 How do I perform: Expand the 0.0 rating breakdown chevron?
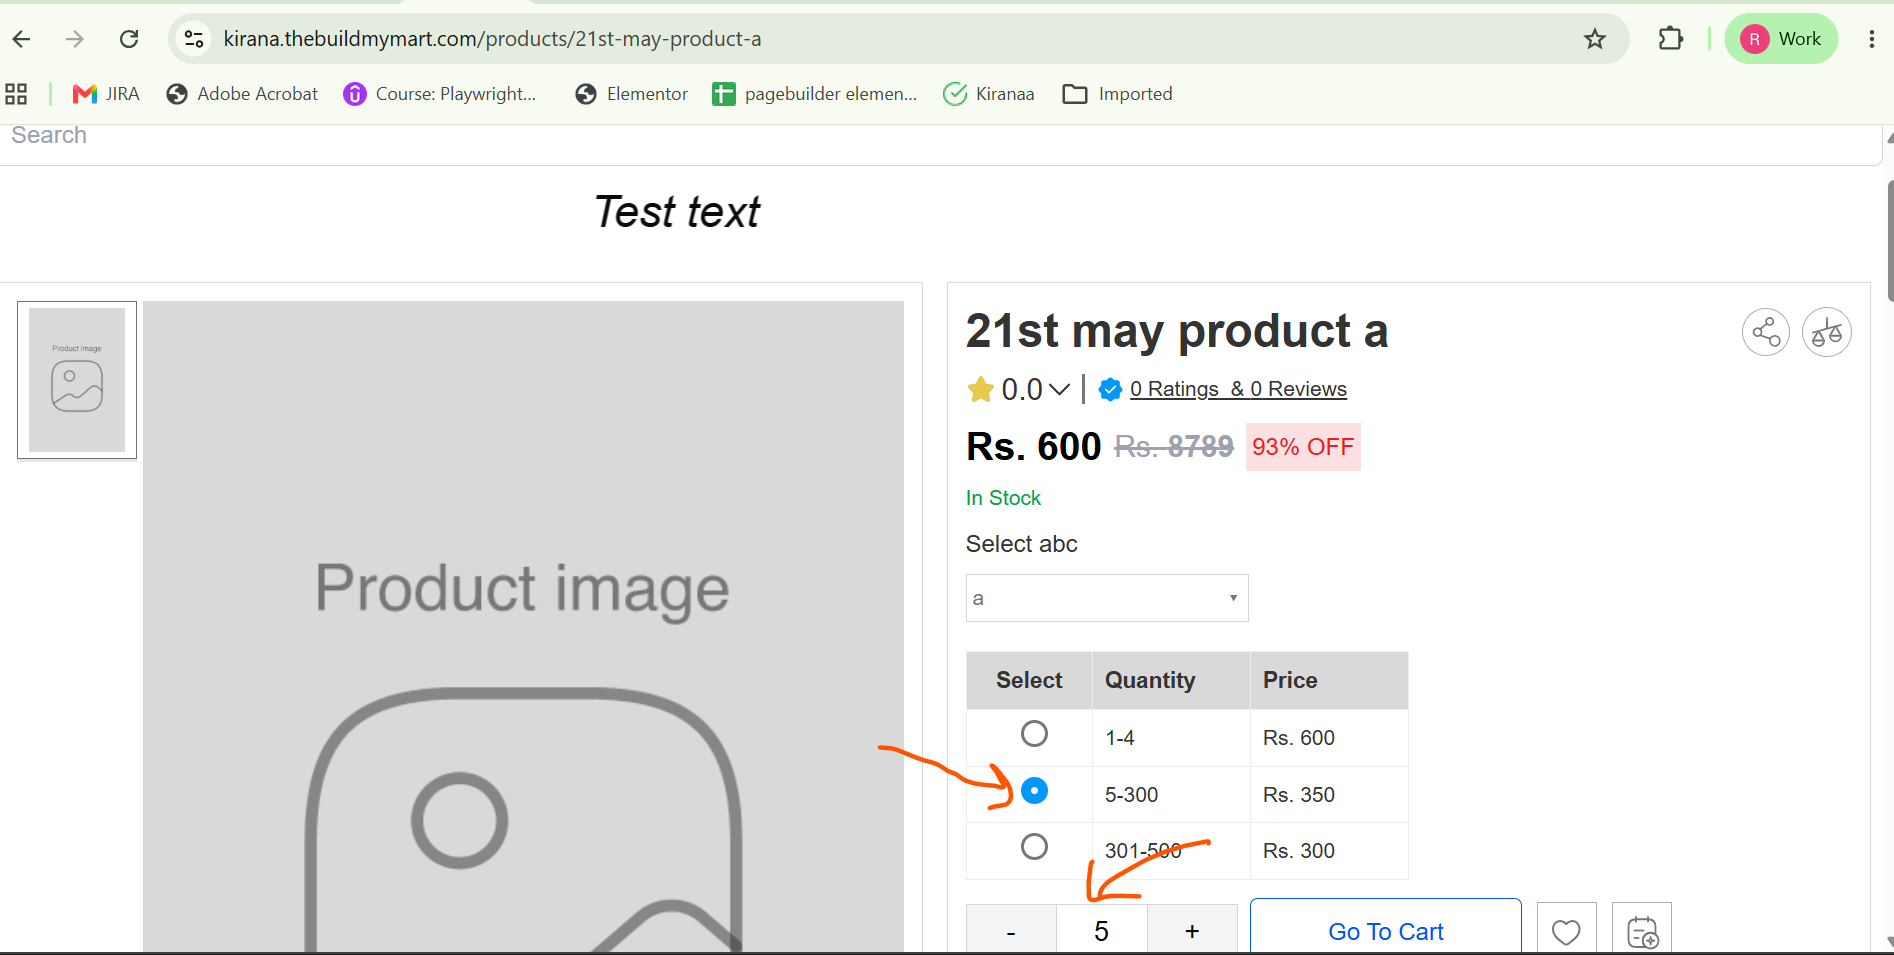pos(1059,389)
